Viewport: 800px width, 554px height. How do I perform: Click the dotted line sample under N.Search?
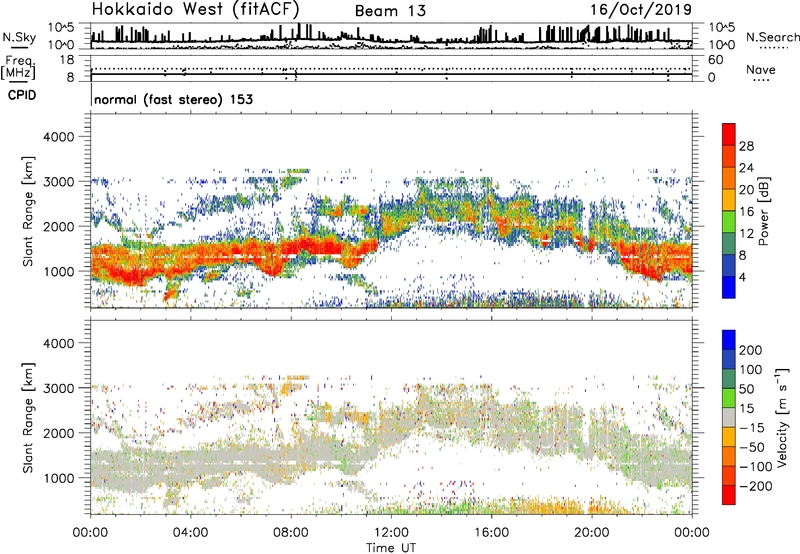[x=774, y=48]
